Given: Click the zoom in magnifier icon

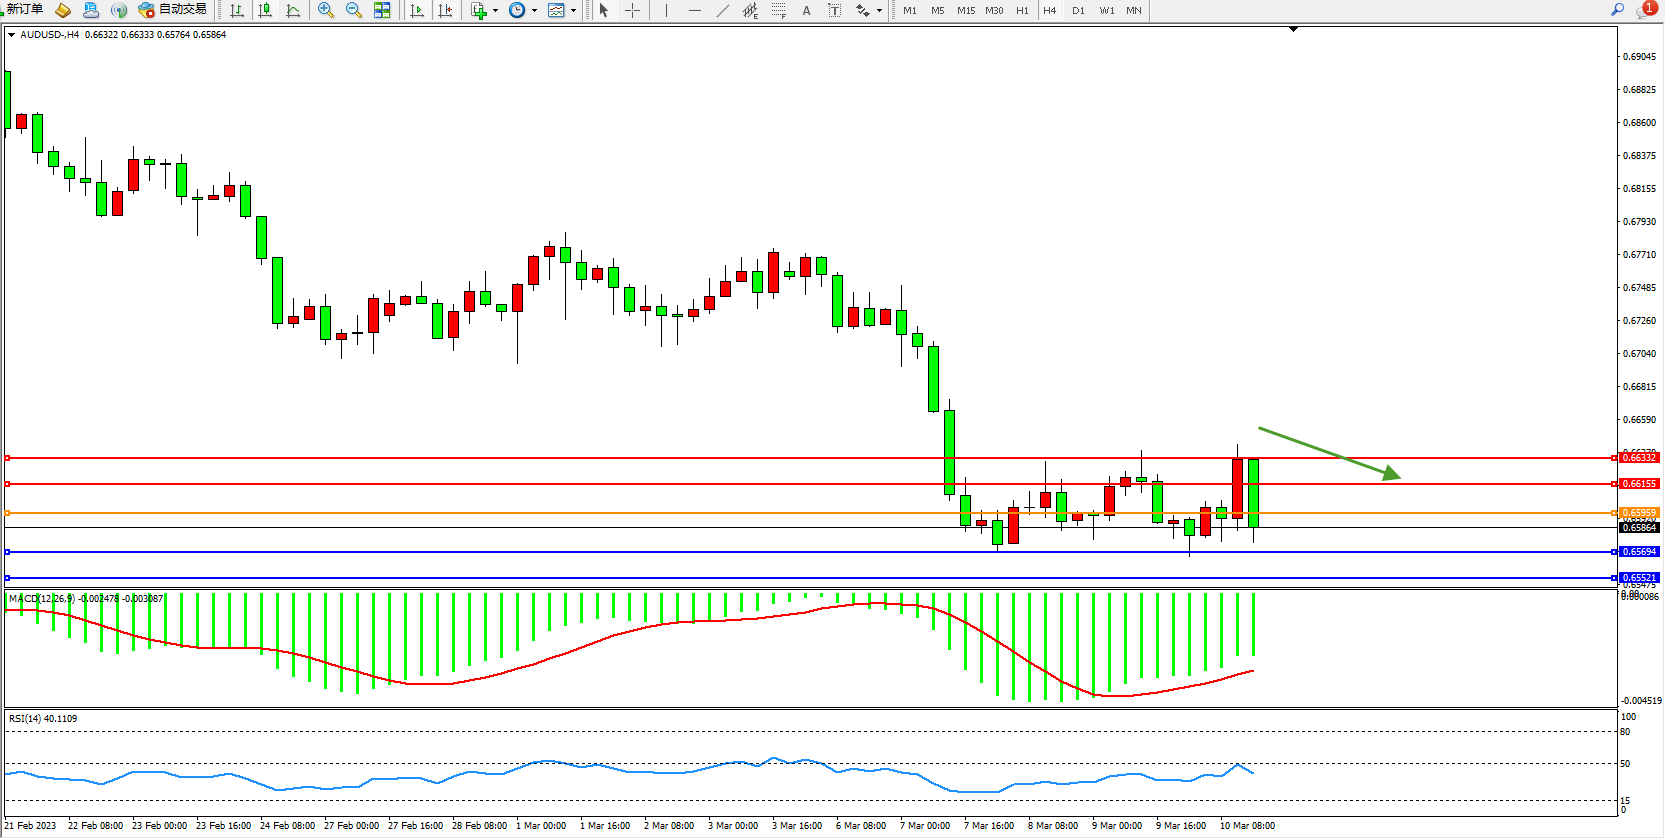Looking at the screenshot, I should (325, 10).
